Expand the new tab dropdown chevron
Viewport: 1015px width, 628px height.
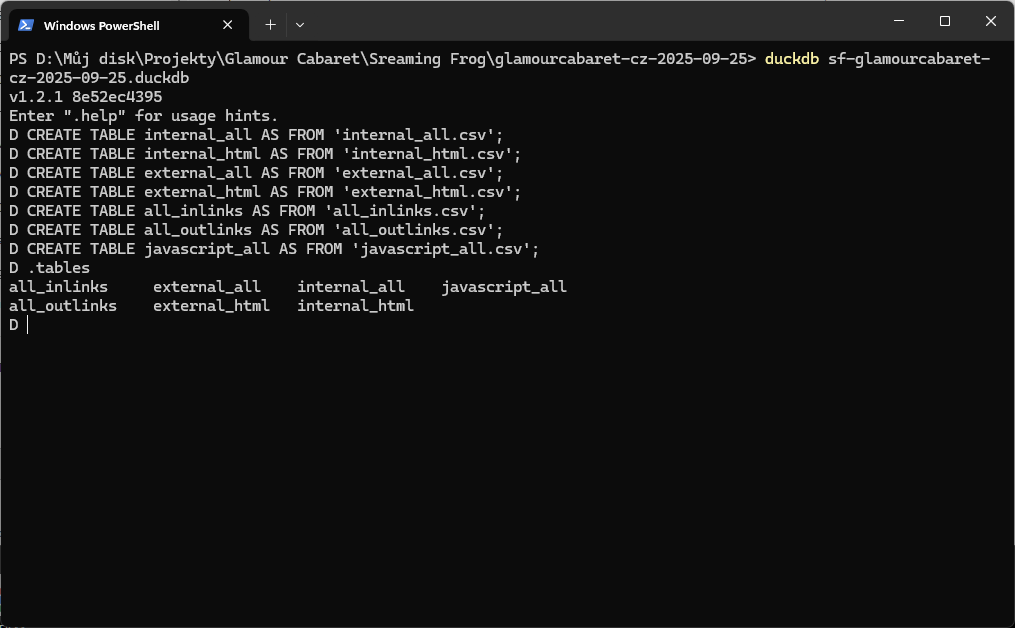(x=300, y=24)
